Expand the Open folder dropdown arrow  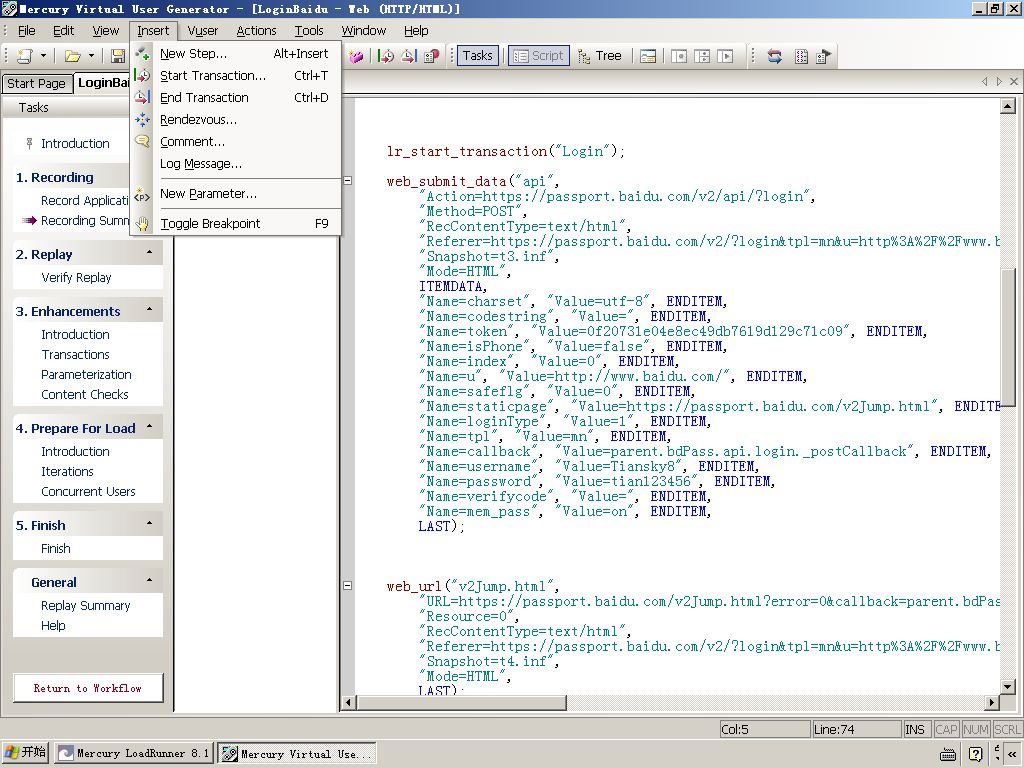pos(91,56)
